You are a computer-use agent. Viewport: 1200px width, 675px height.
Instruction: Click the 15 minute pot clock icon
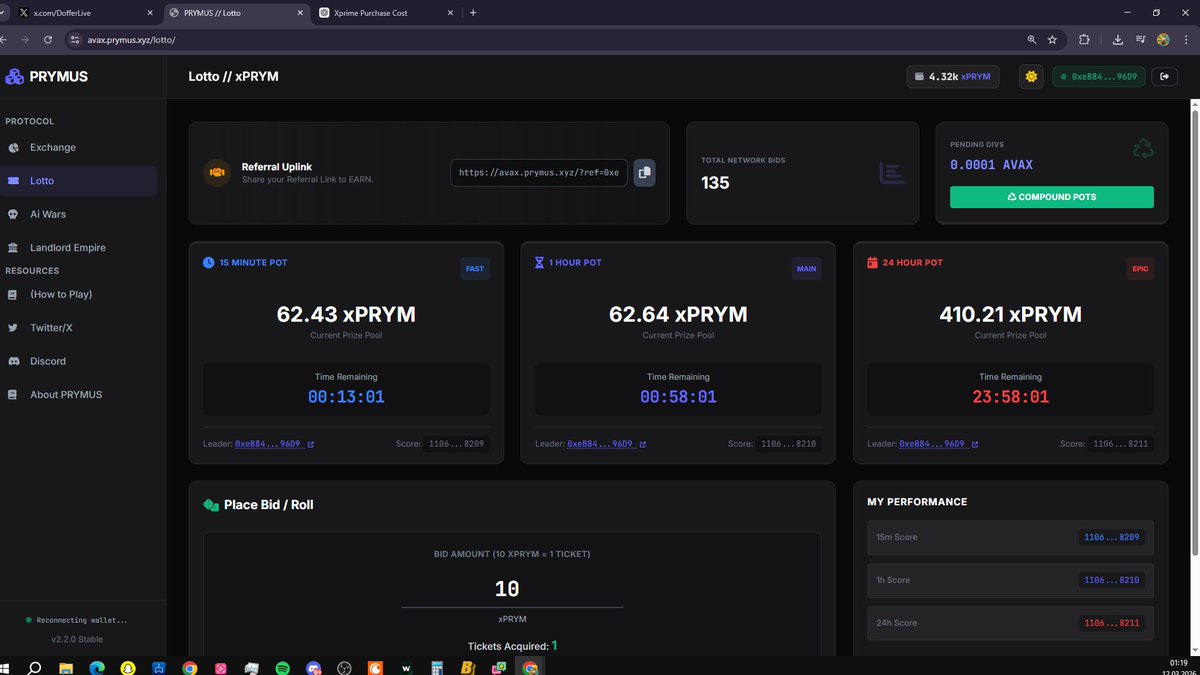[x=209, y=262]
